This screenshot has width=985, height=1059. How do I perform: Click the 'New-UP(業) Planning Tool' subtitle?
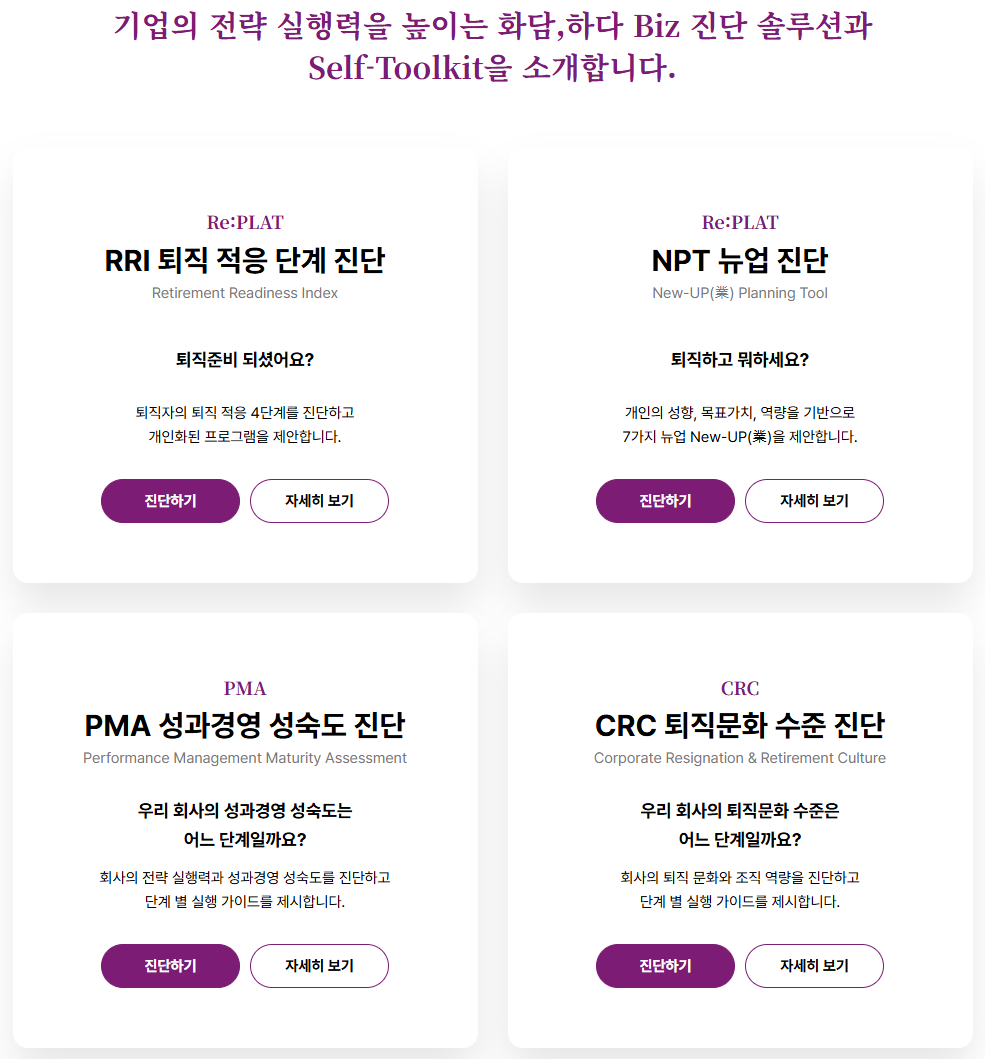(x=739, y=293)
